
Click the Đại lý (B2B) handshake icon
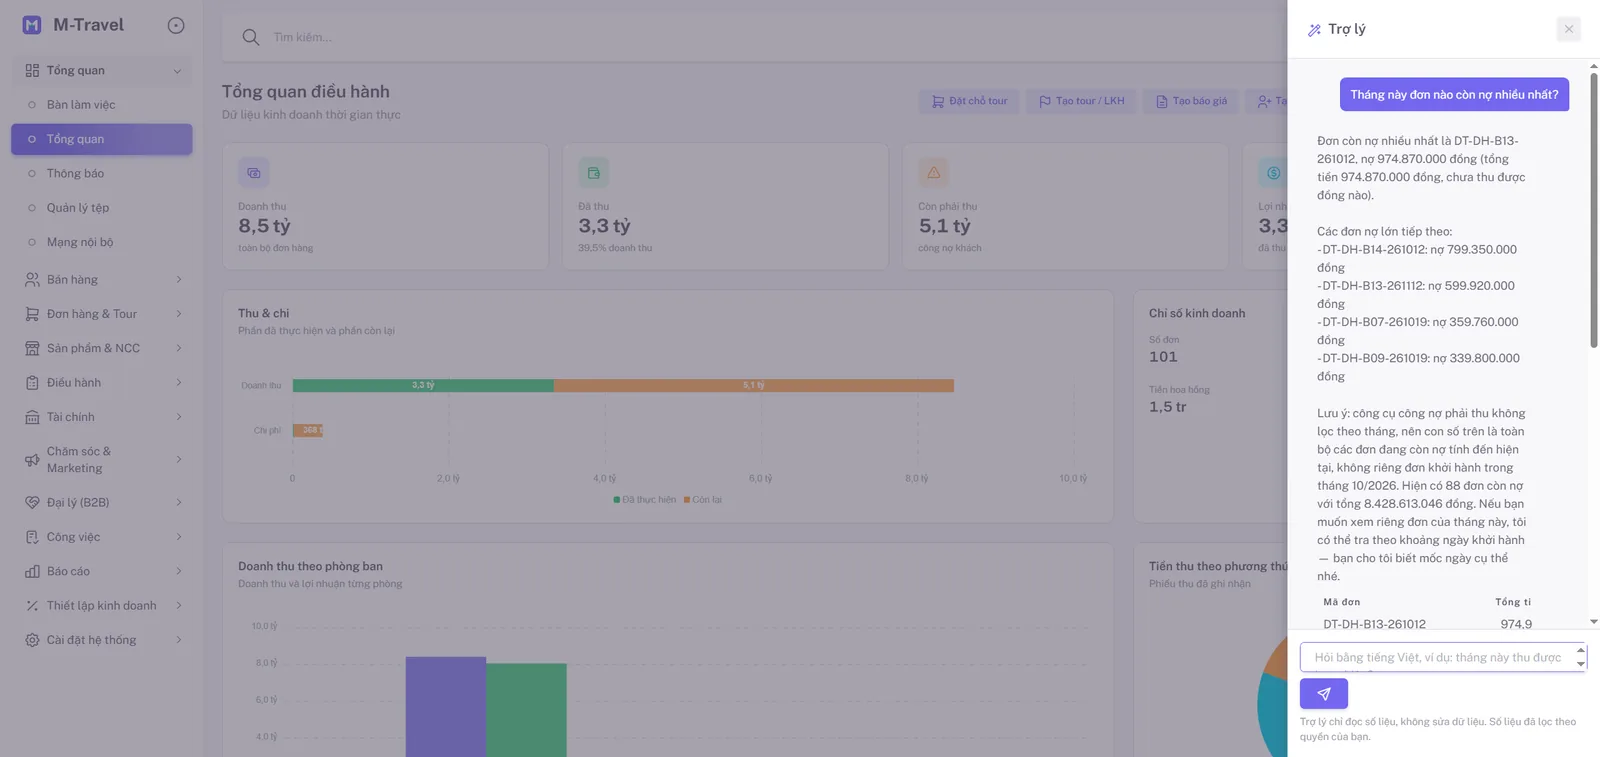pos(32,502)
